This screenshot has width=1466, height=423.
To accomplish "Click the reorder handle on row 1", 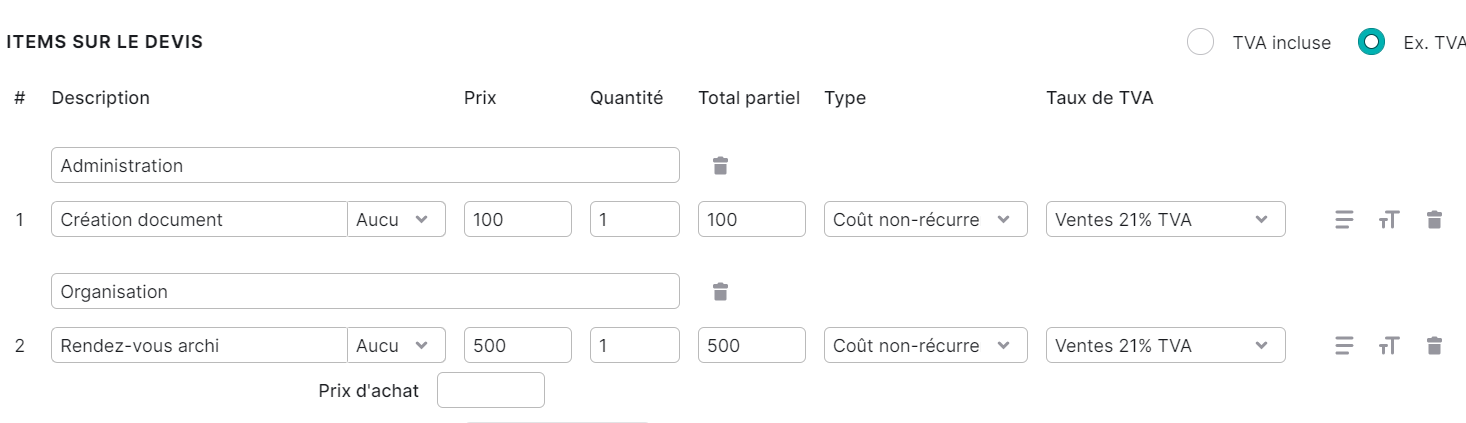I will click(1344, 219).
